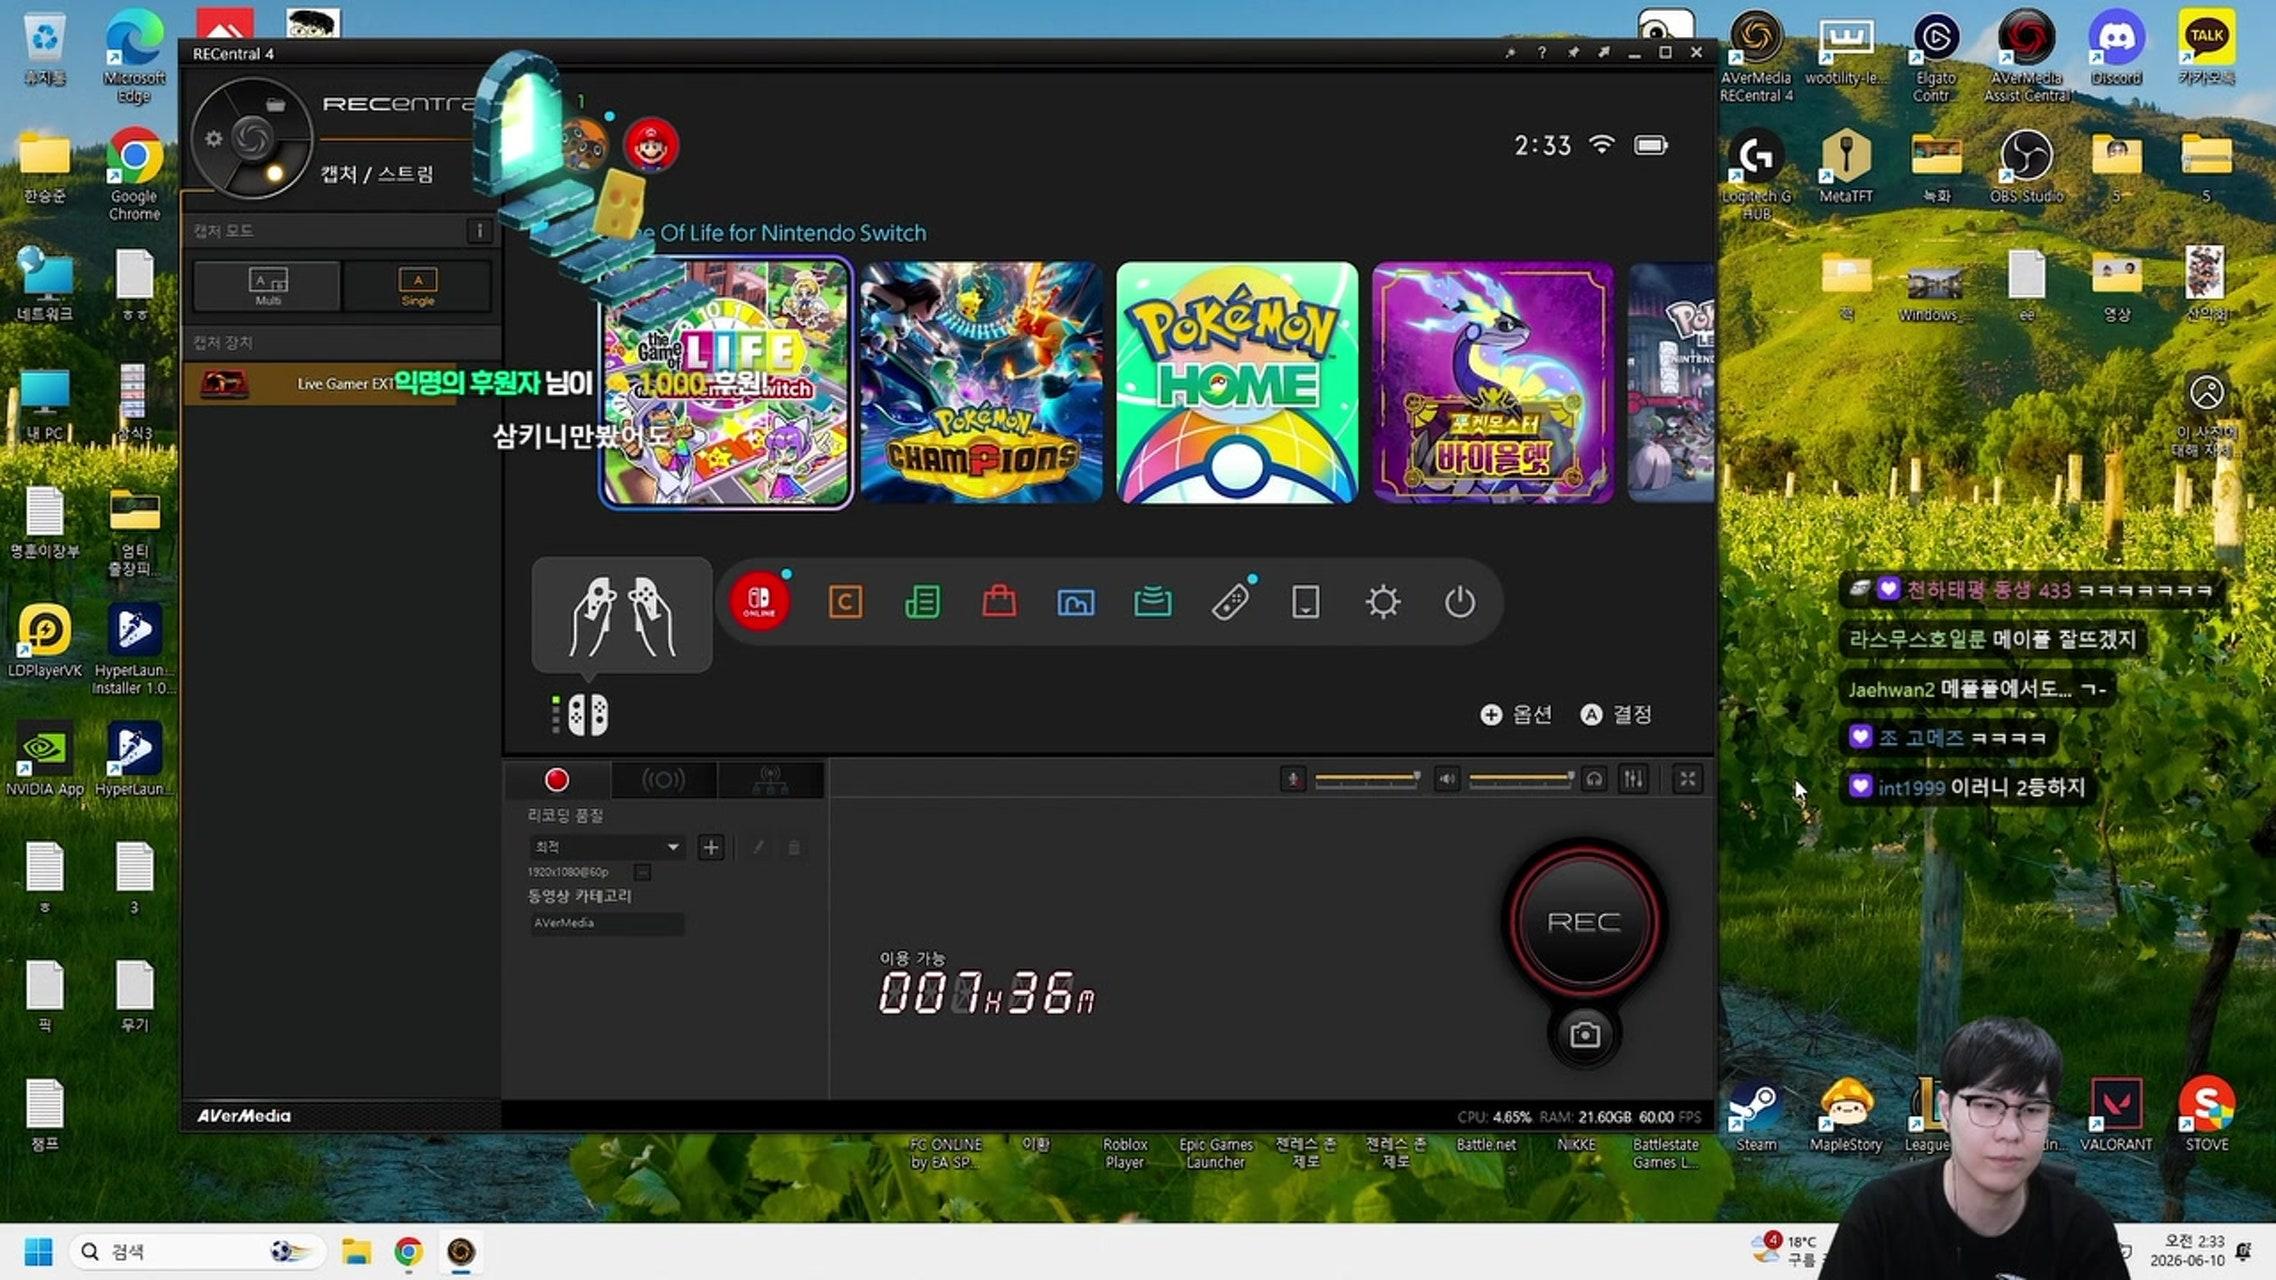Image resolution: width=2276 pixels, height=1280 pixels.
Task: Open the Record tab with the red circle
Action: [557, 780]
